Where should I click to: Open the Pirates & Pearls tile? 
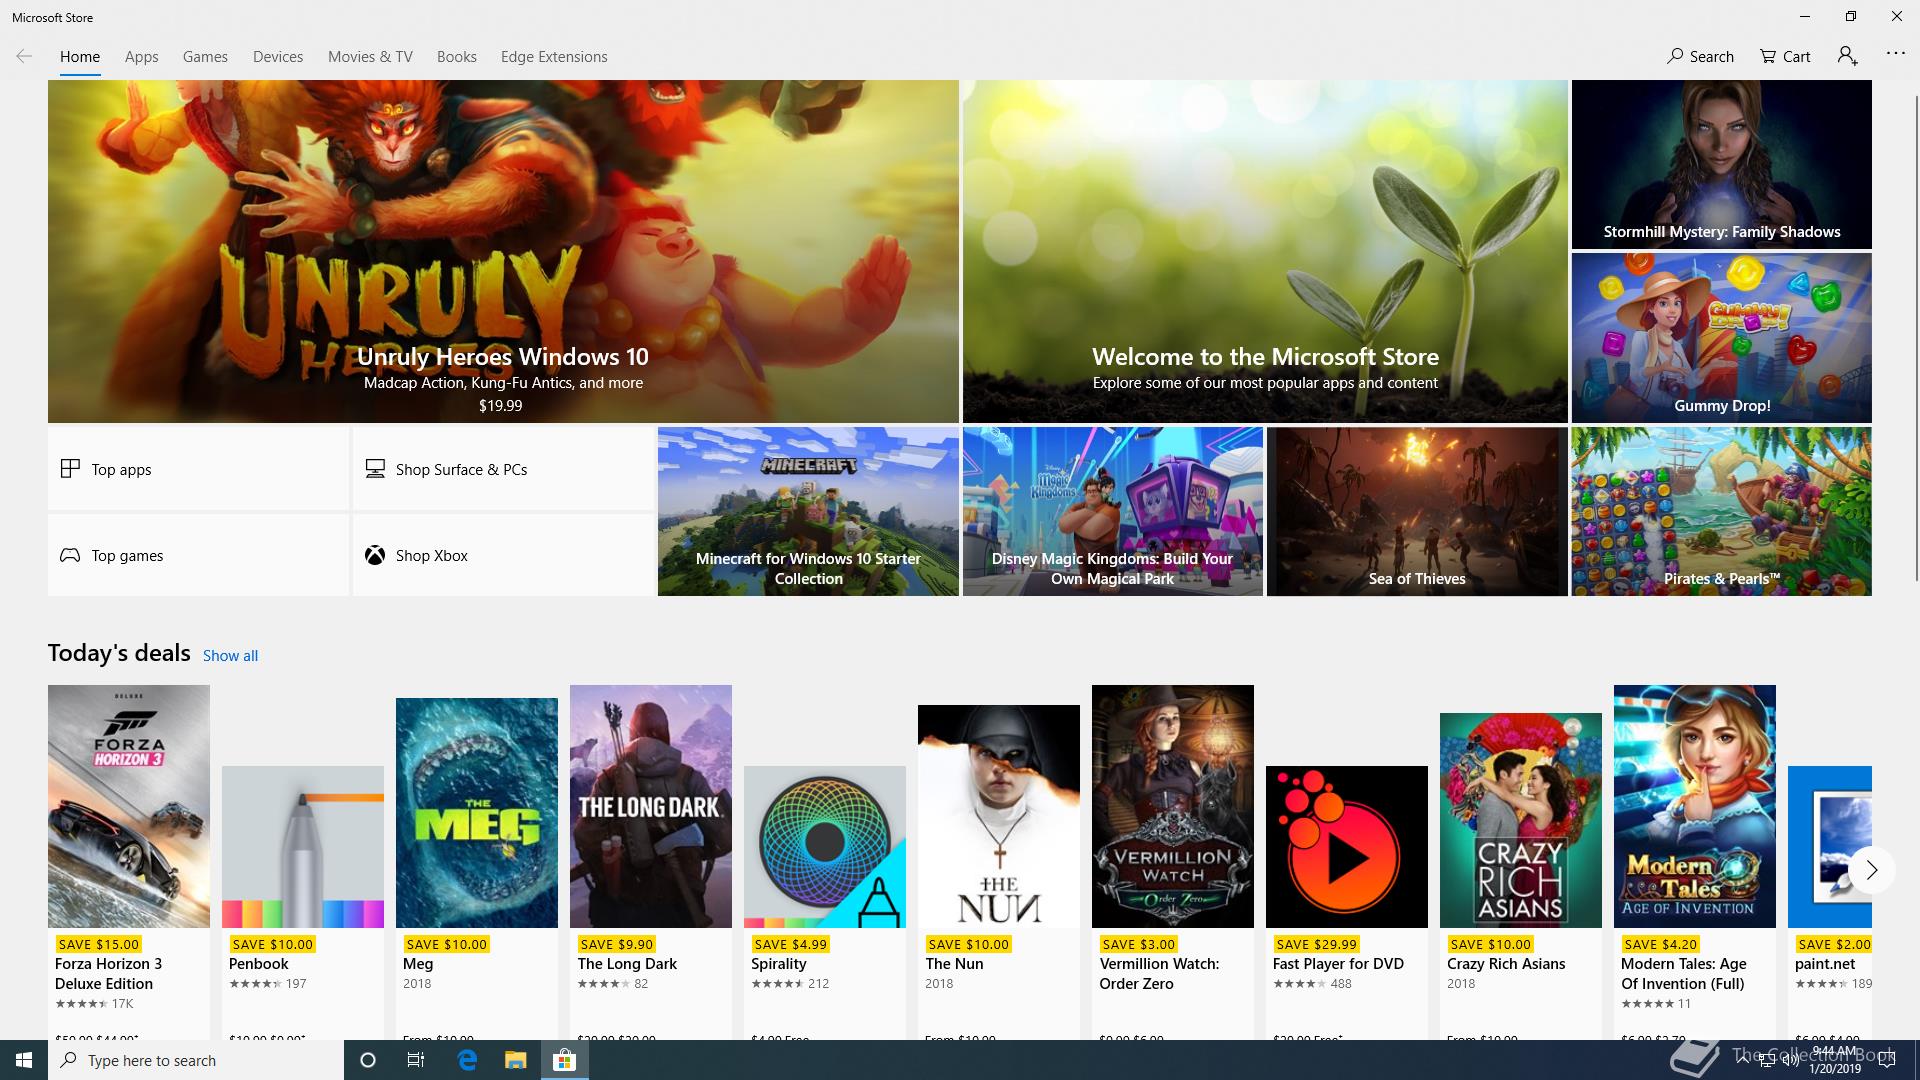click(1721, 512)
